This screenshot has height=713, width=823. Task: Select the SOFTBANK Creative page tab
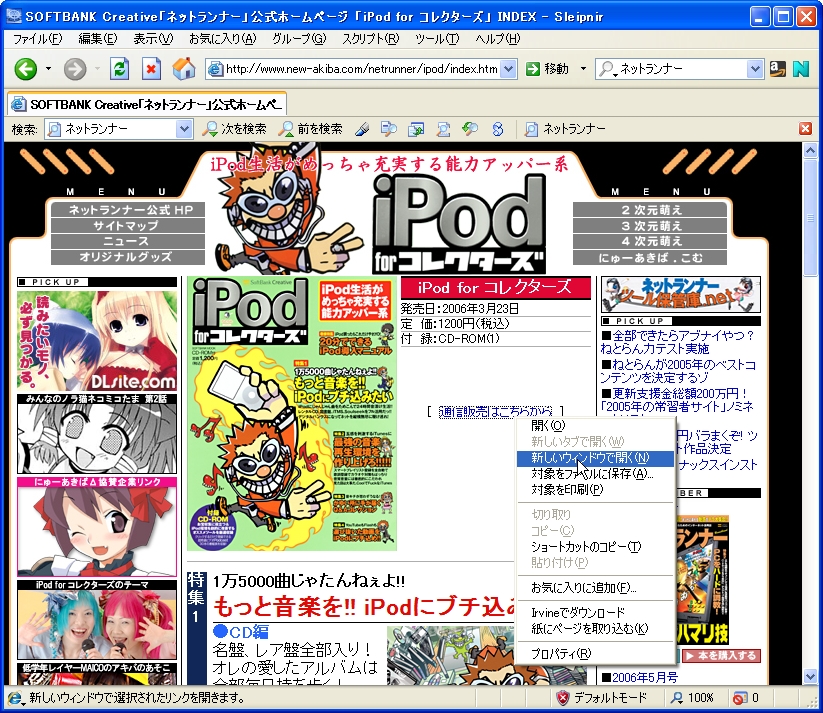[x=147, y=104]
